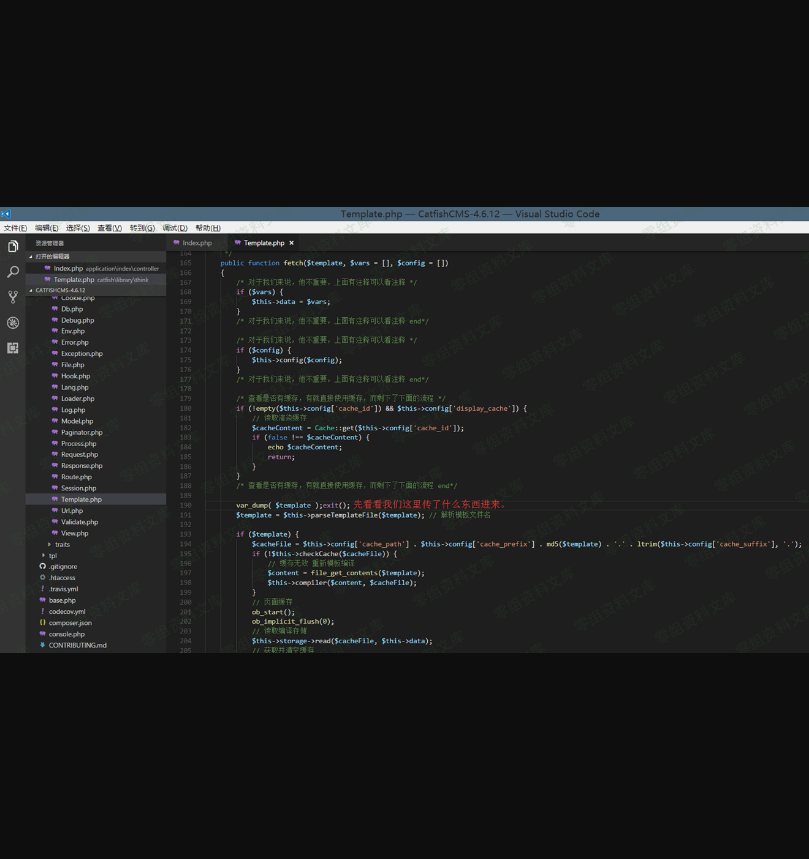
Task: Collapse the CATFISHCMS-4.6.12 project section
Action: (60, 290)
